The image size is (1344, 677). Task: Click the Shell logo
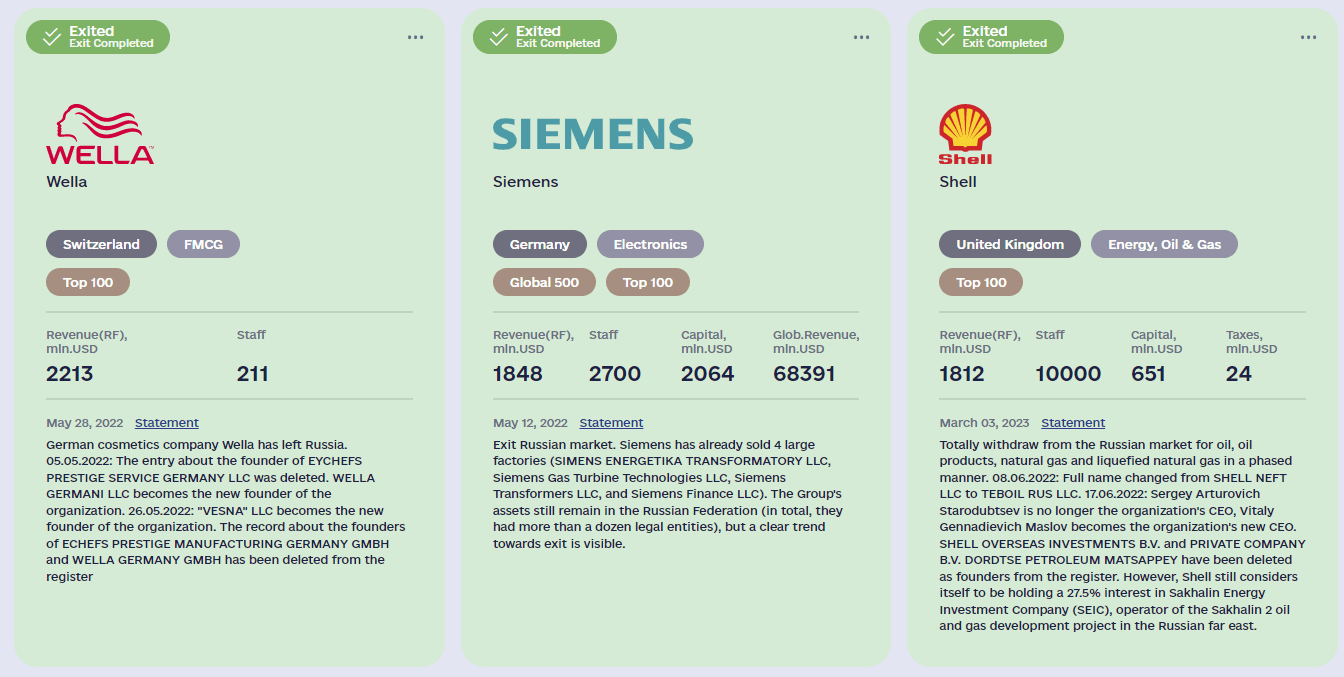pos(965,135)
